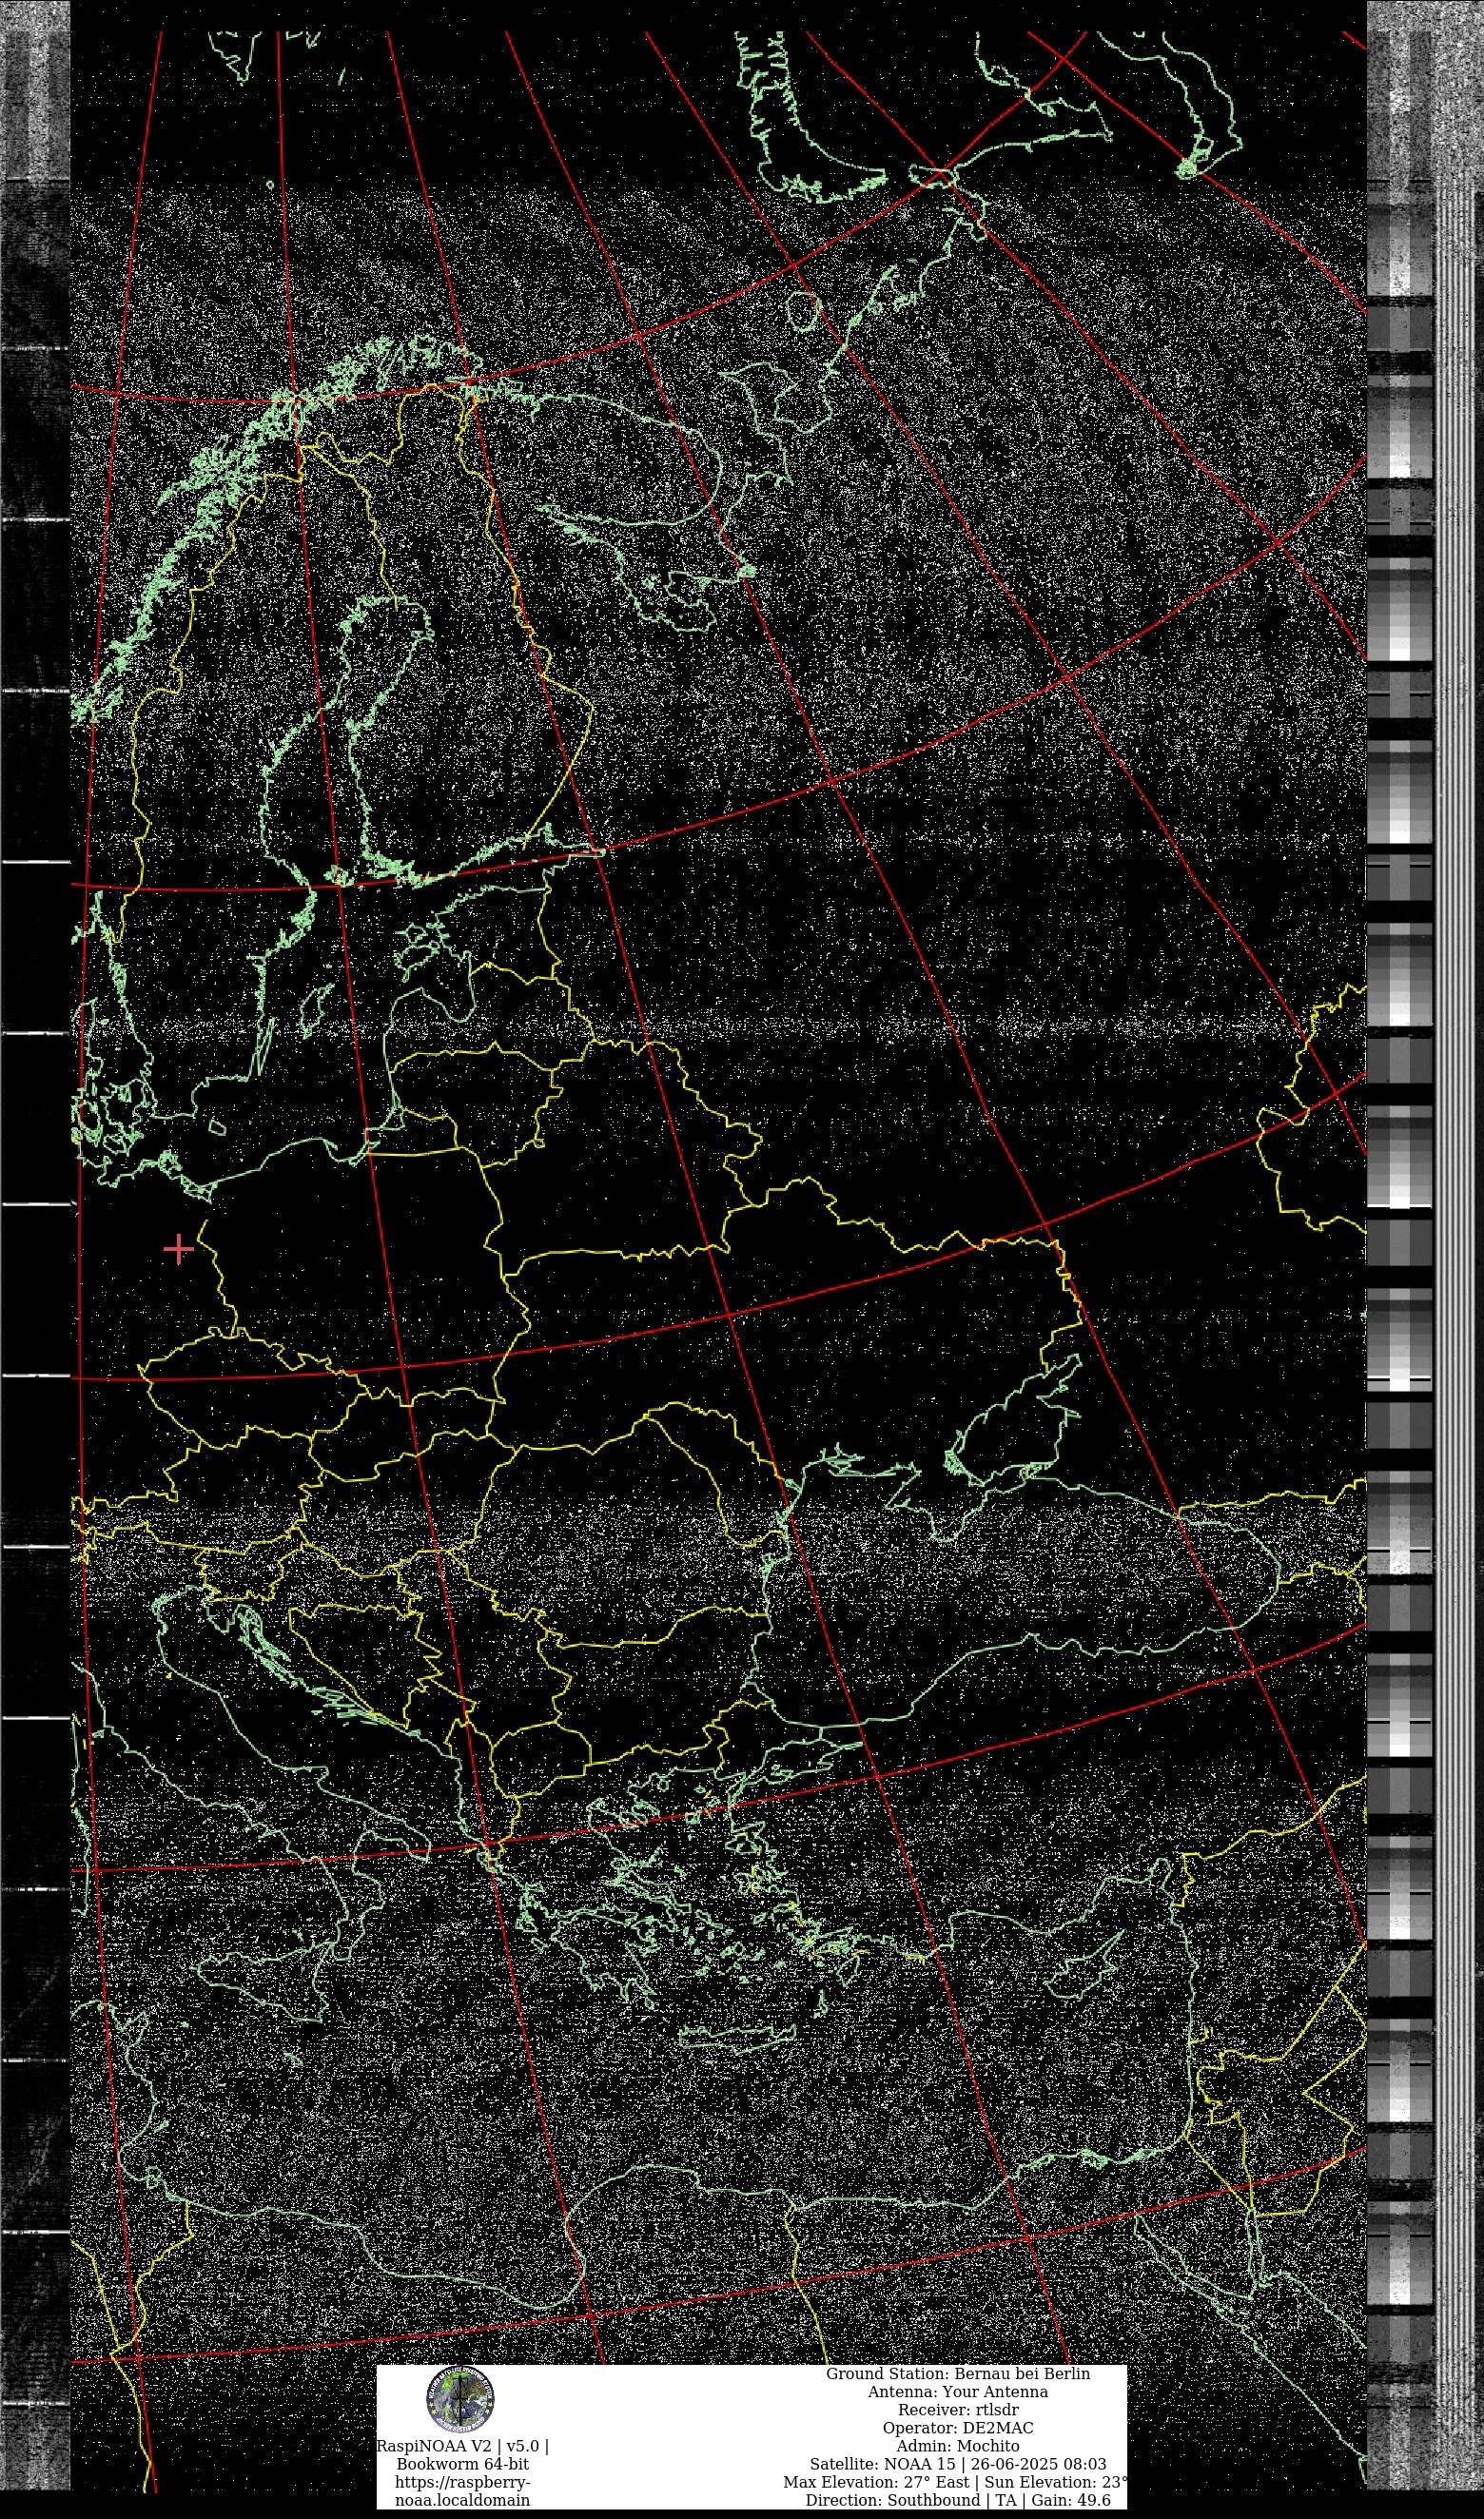Select the 'Operator: DE2MAC' line

point(957,2428)
